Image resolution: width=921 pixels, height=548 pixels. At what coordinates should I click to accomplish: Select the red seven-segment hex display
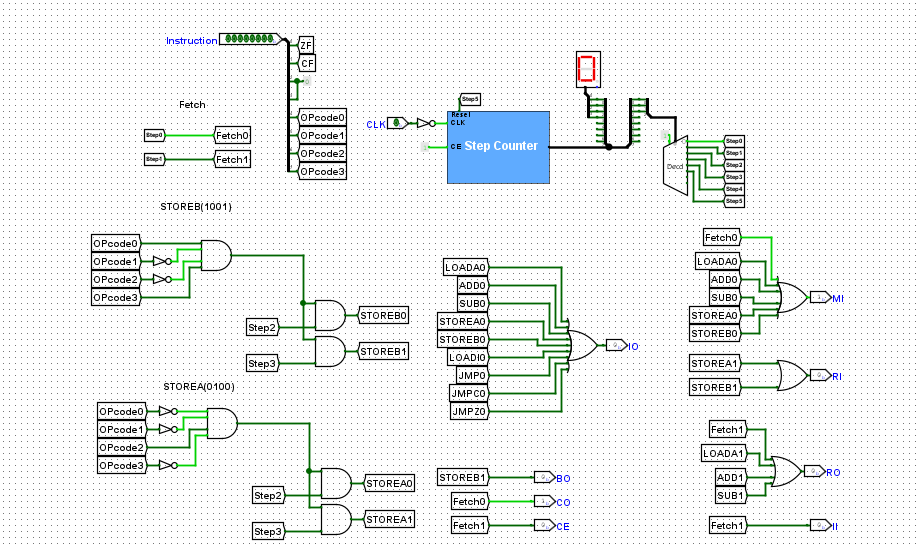[588, 69]
